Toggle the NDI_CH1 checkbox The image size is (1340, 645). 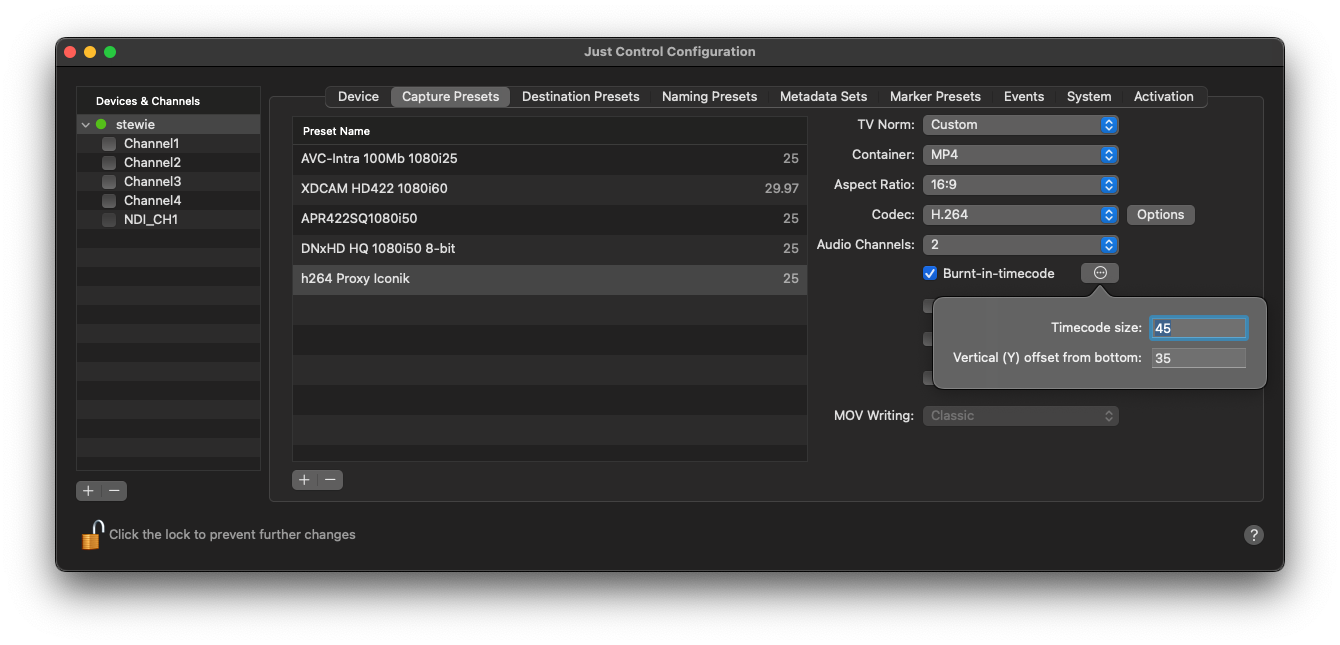pos(109,220)
